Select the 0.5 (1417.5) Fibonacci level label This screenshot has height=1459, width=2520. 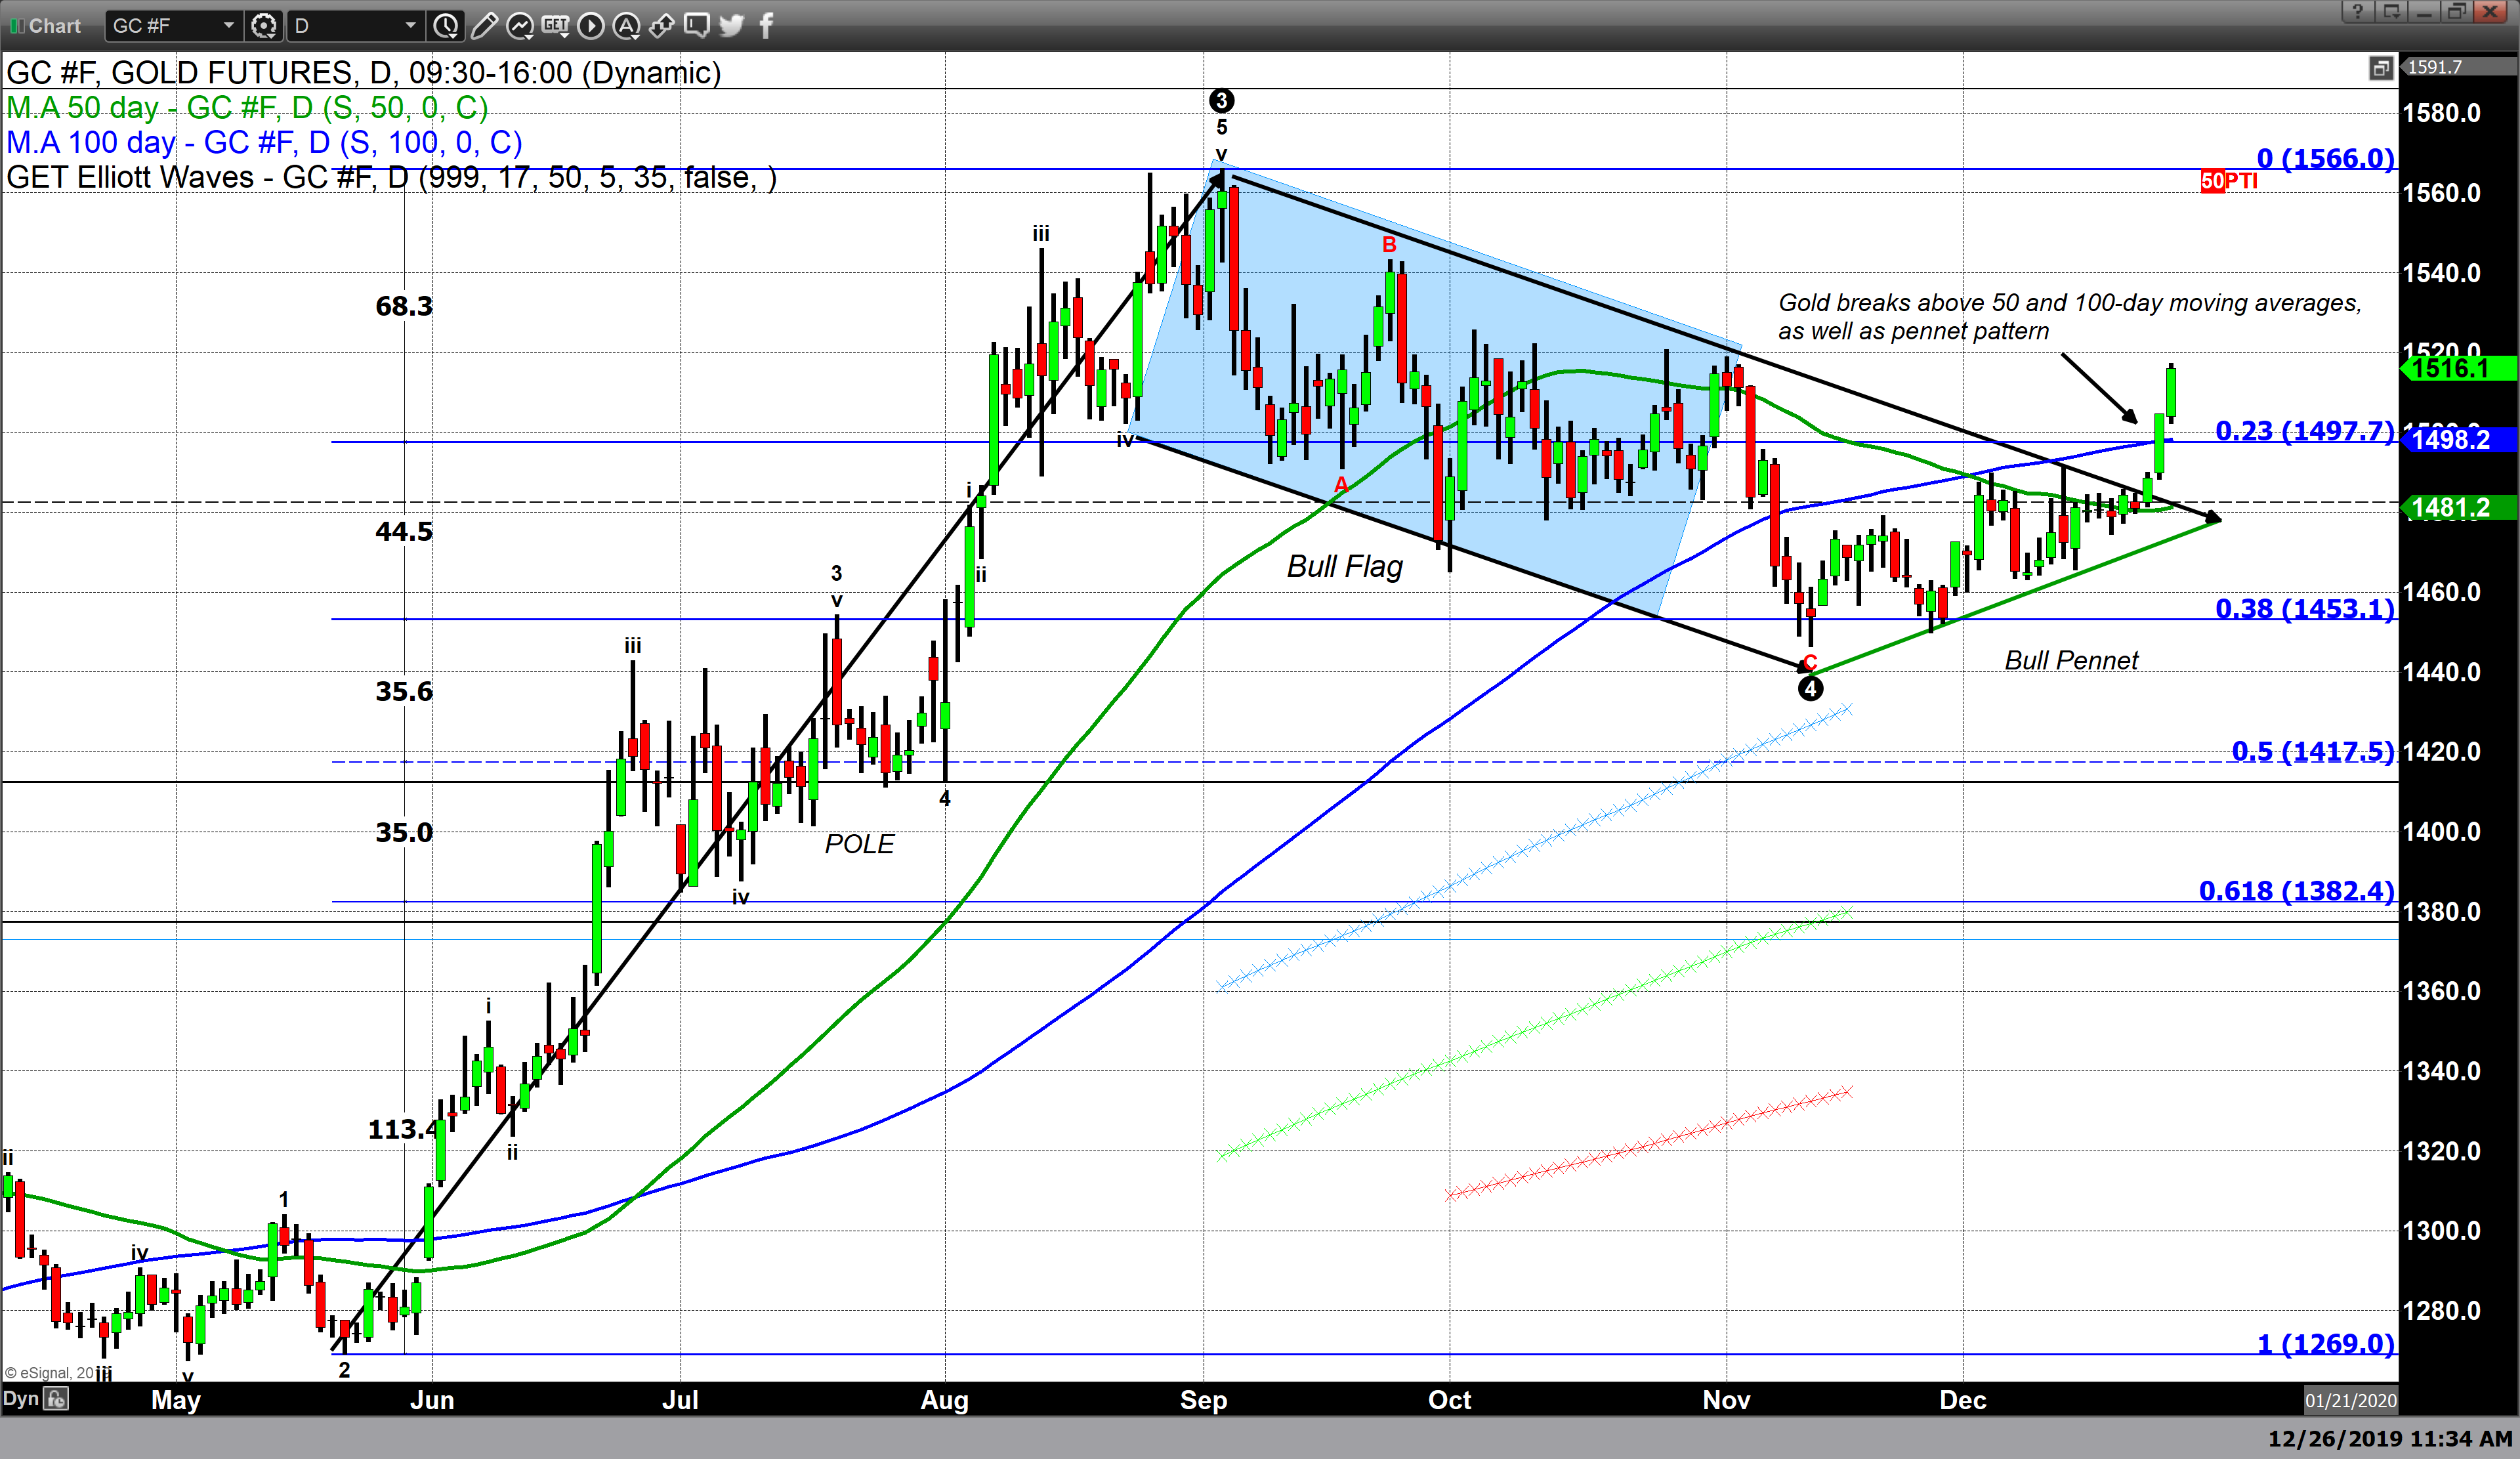pos(2312,751)
